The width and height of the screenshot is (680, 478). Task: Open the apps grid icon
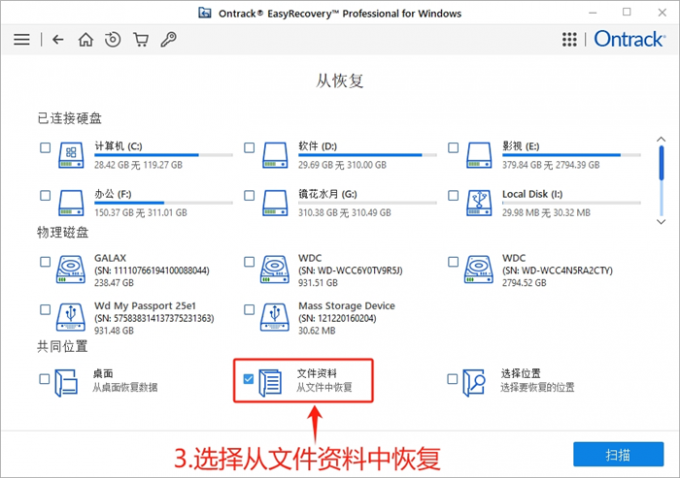(569, 39)
